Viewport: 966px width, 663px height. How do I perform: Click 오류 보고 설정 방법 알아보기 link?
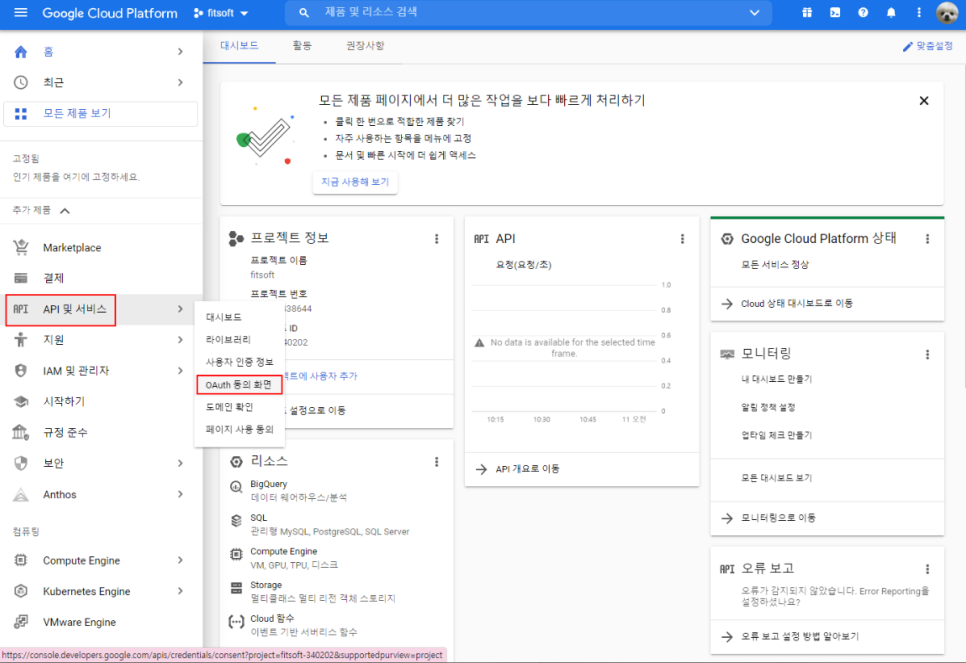[x=800, y=636]
